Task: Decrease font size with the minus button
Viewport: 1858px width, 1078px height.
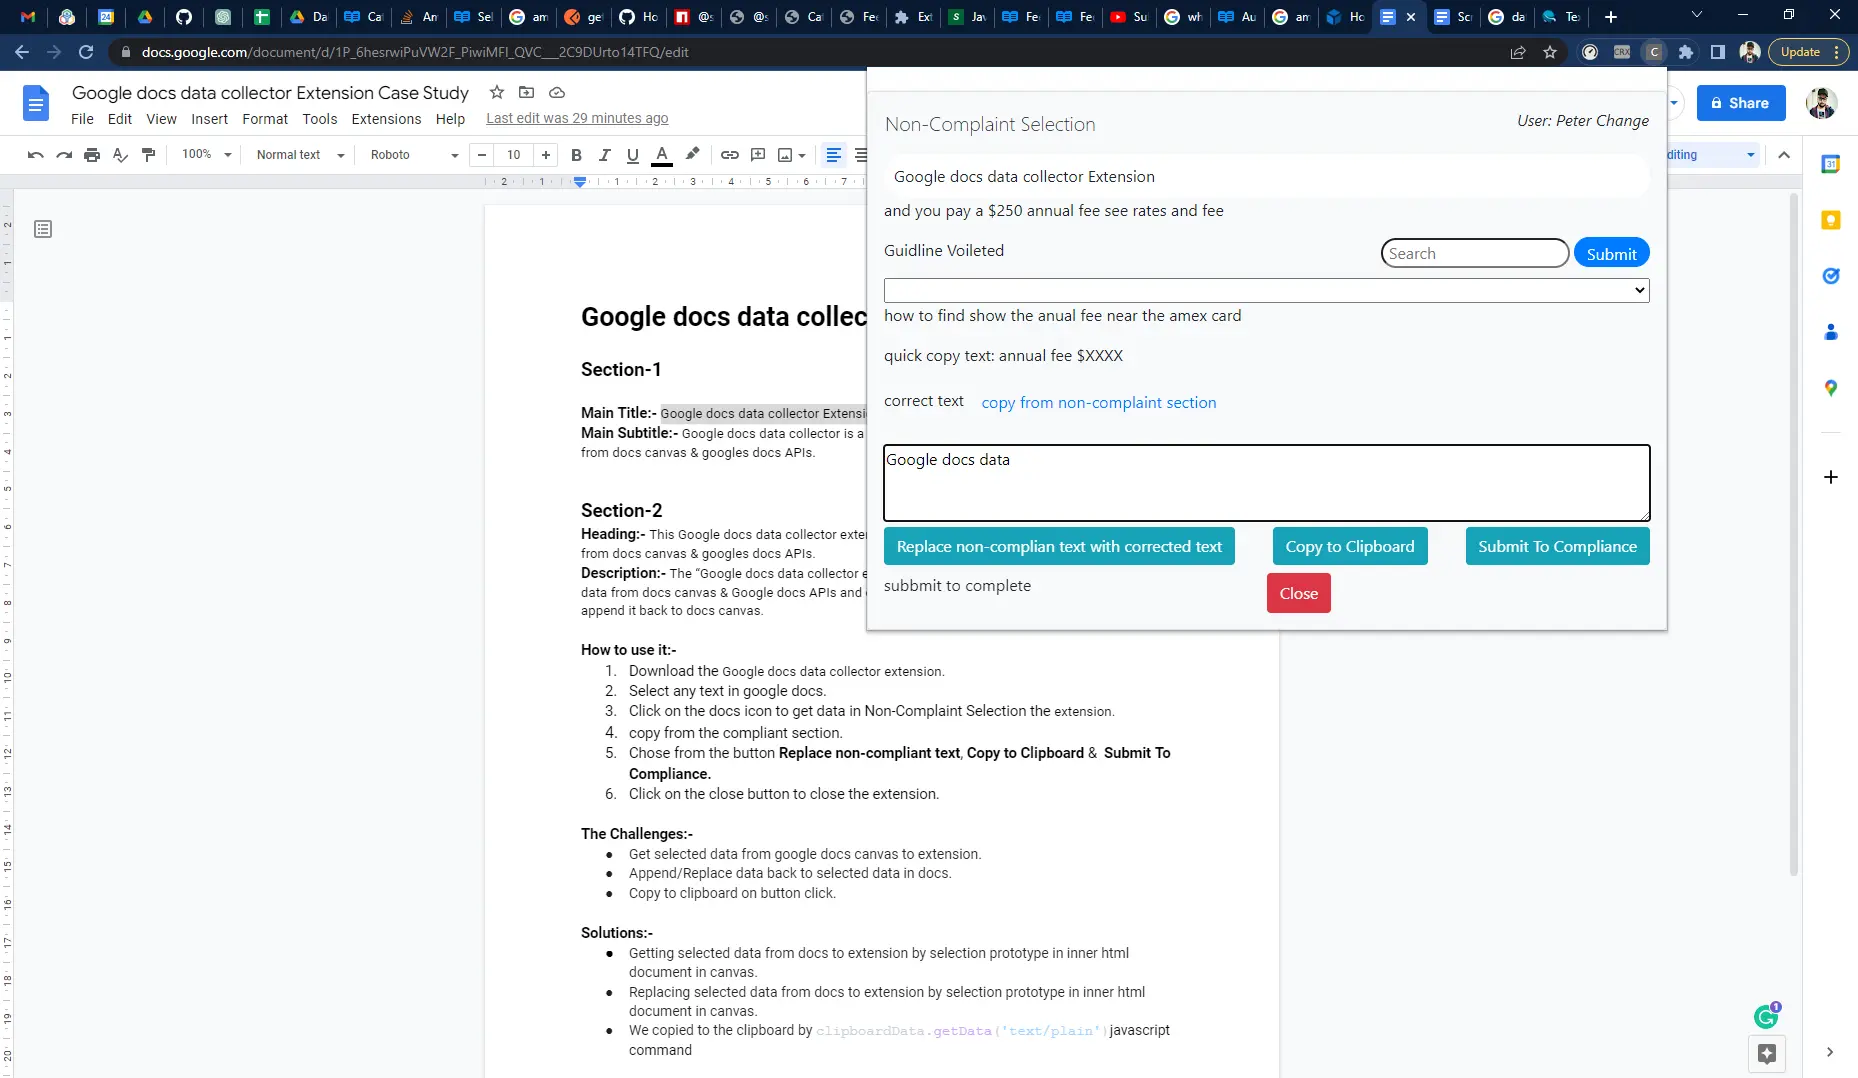Action: (482, 155)
